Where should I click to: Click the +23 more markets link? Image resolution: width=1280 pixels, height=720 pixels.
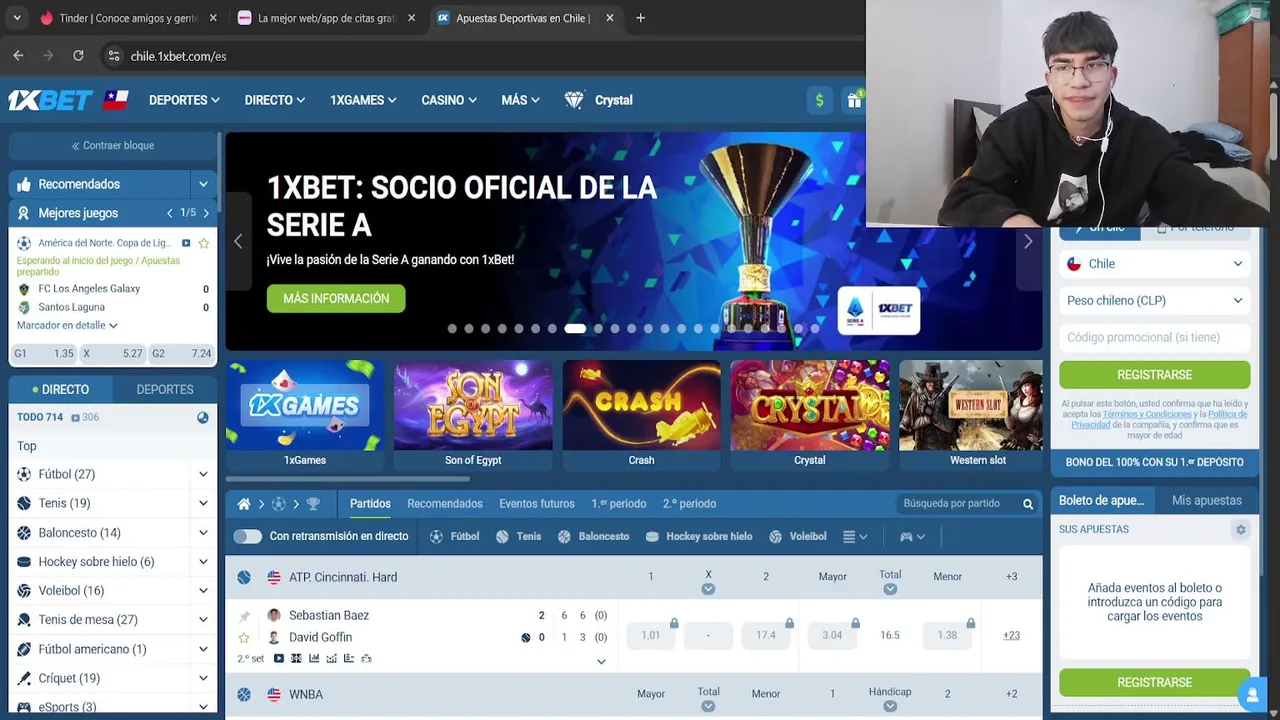point(1011,635)
